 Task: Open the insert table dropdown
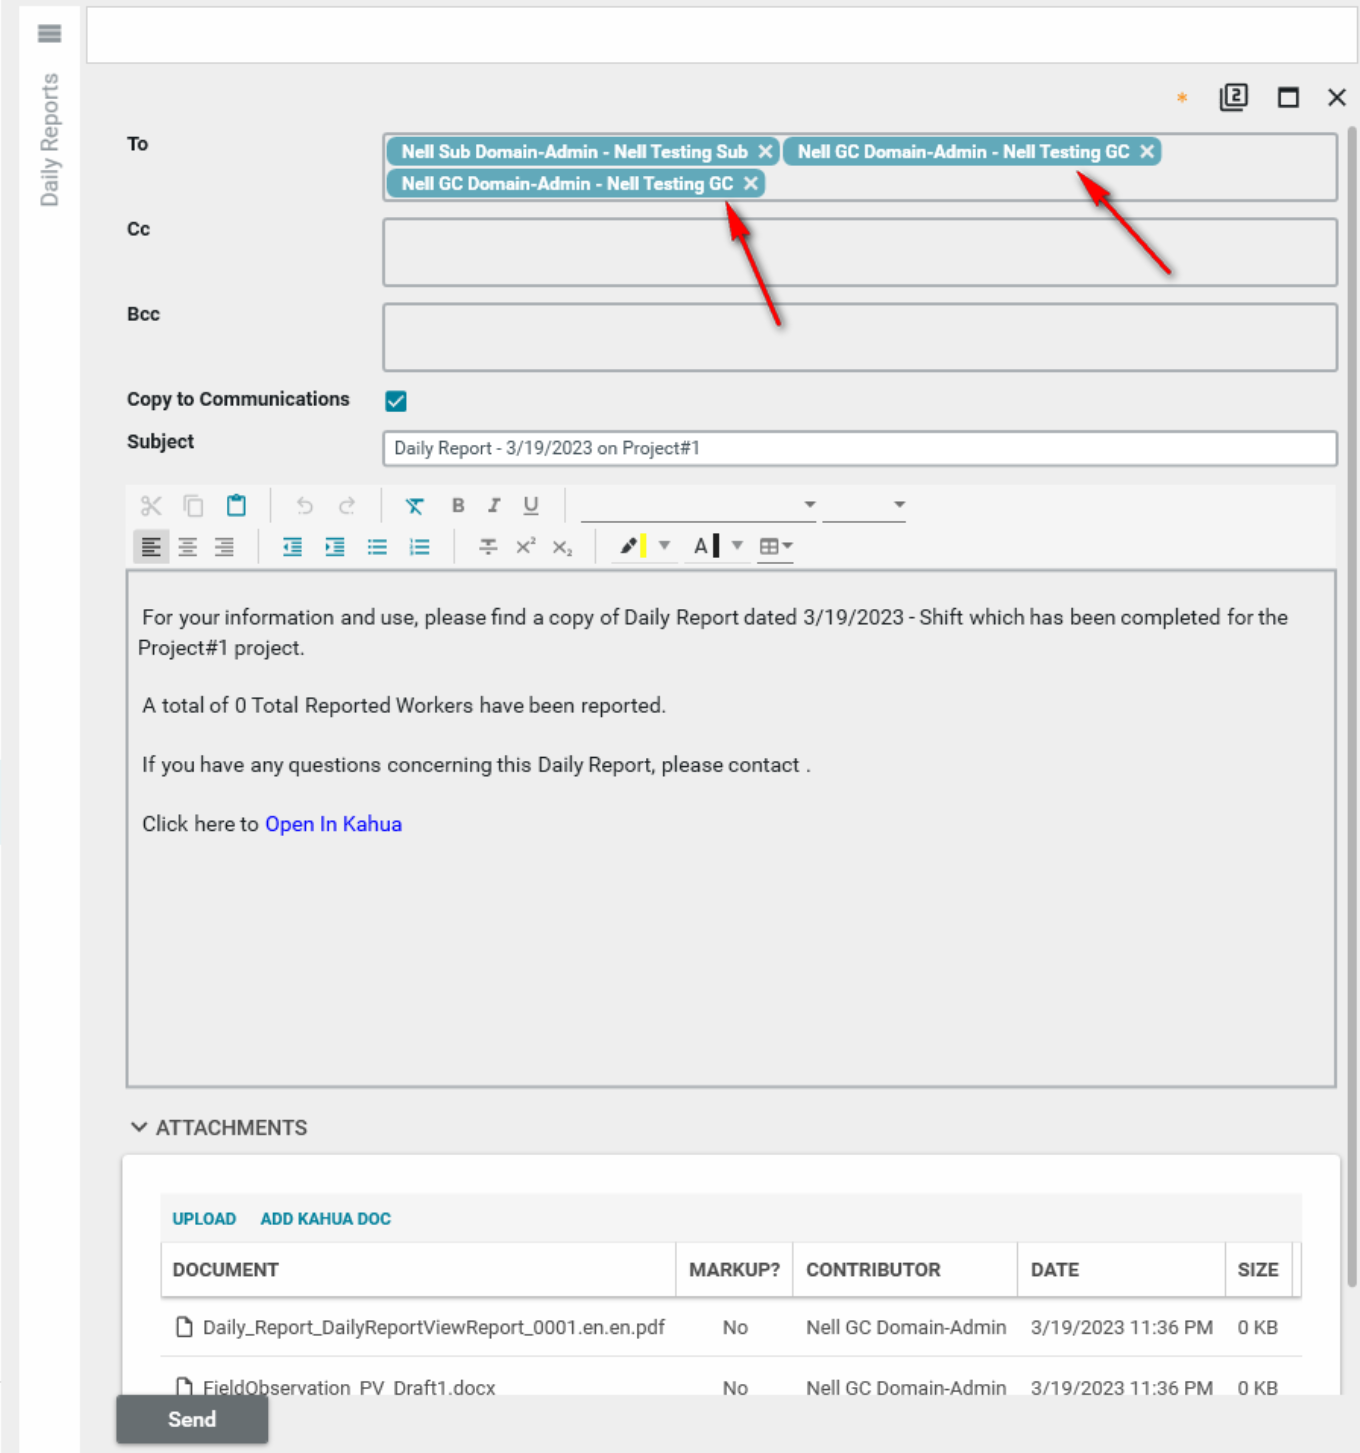pyautogui.click(x=775, y=547)
